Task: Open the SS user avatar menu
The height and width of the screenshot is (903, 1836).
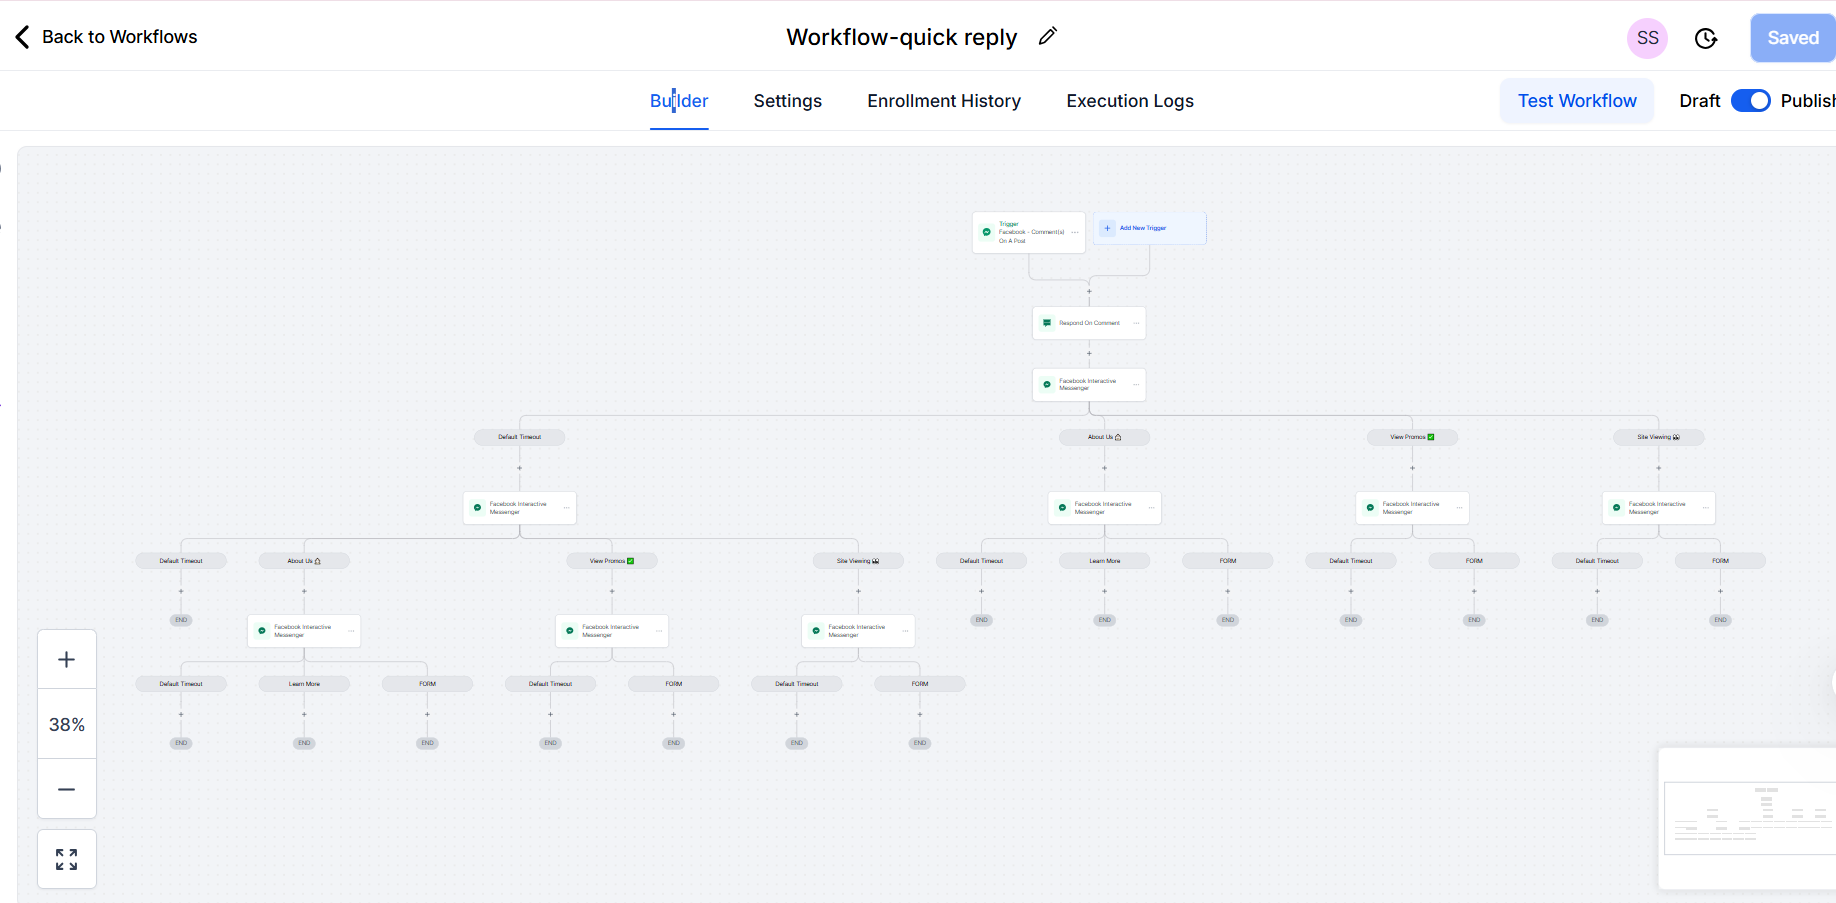Action: point(1647,38)
